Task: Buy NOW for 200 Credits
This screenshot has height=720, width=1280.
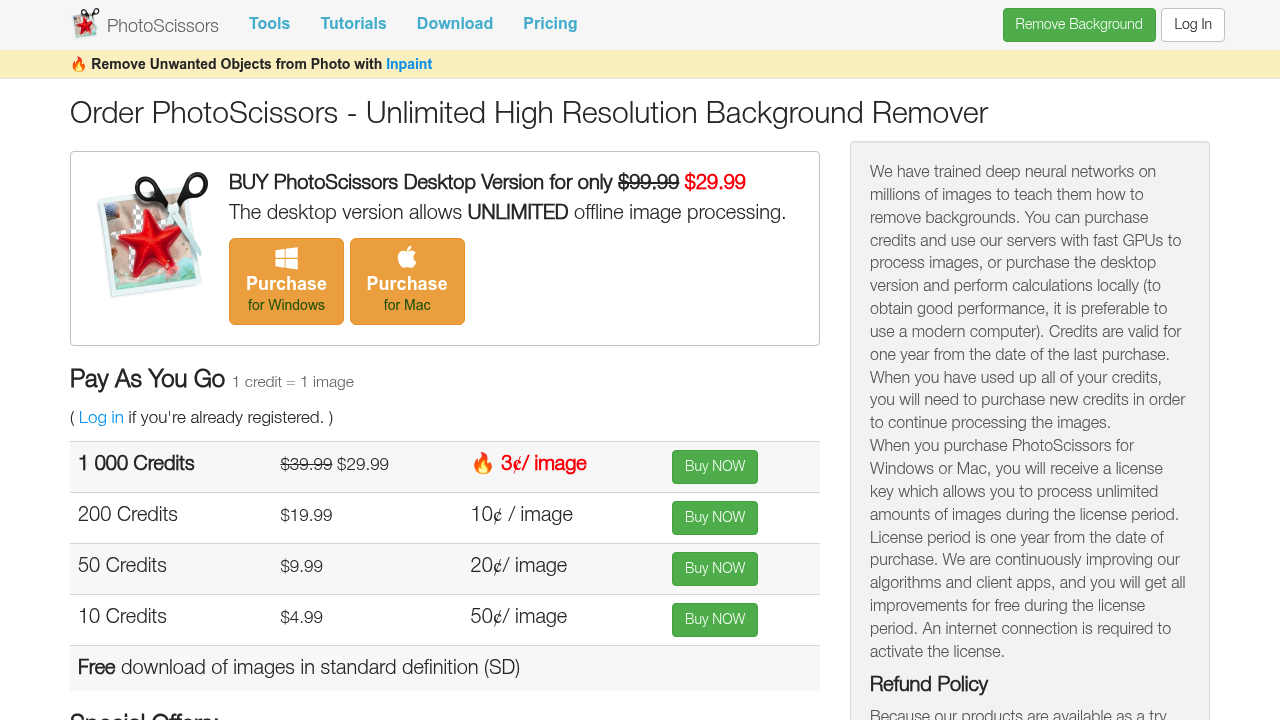Action: coord(715,518)
